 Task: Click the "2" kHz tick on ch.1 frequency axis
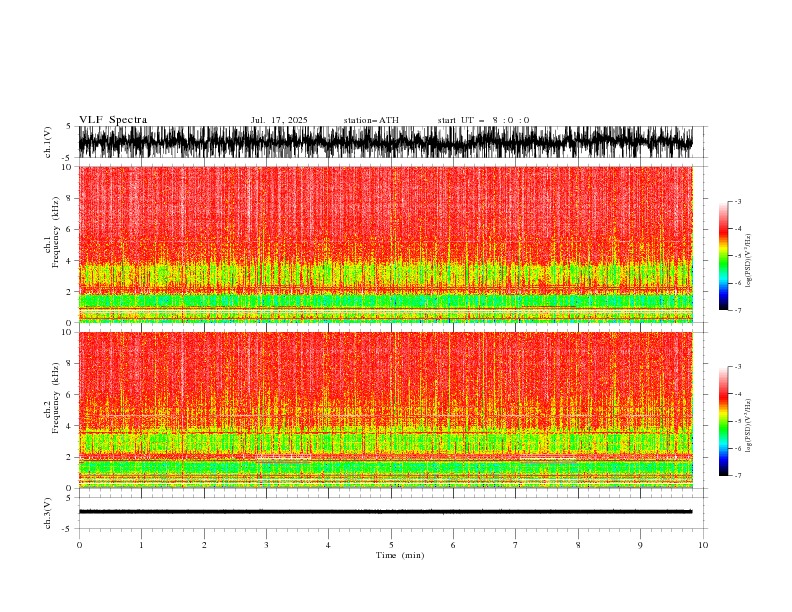pos(69,292)
